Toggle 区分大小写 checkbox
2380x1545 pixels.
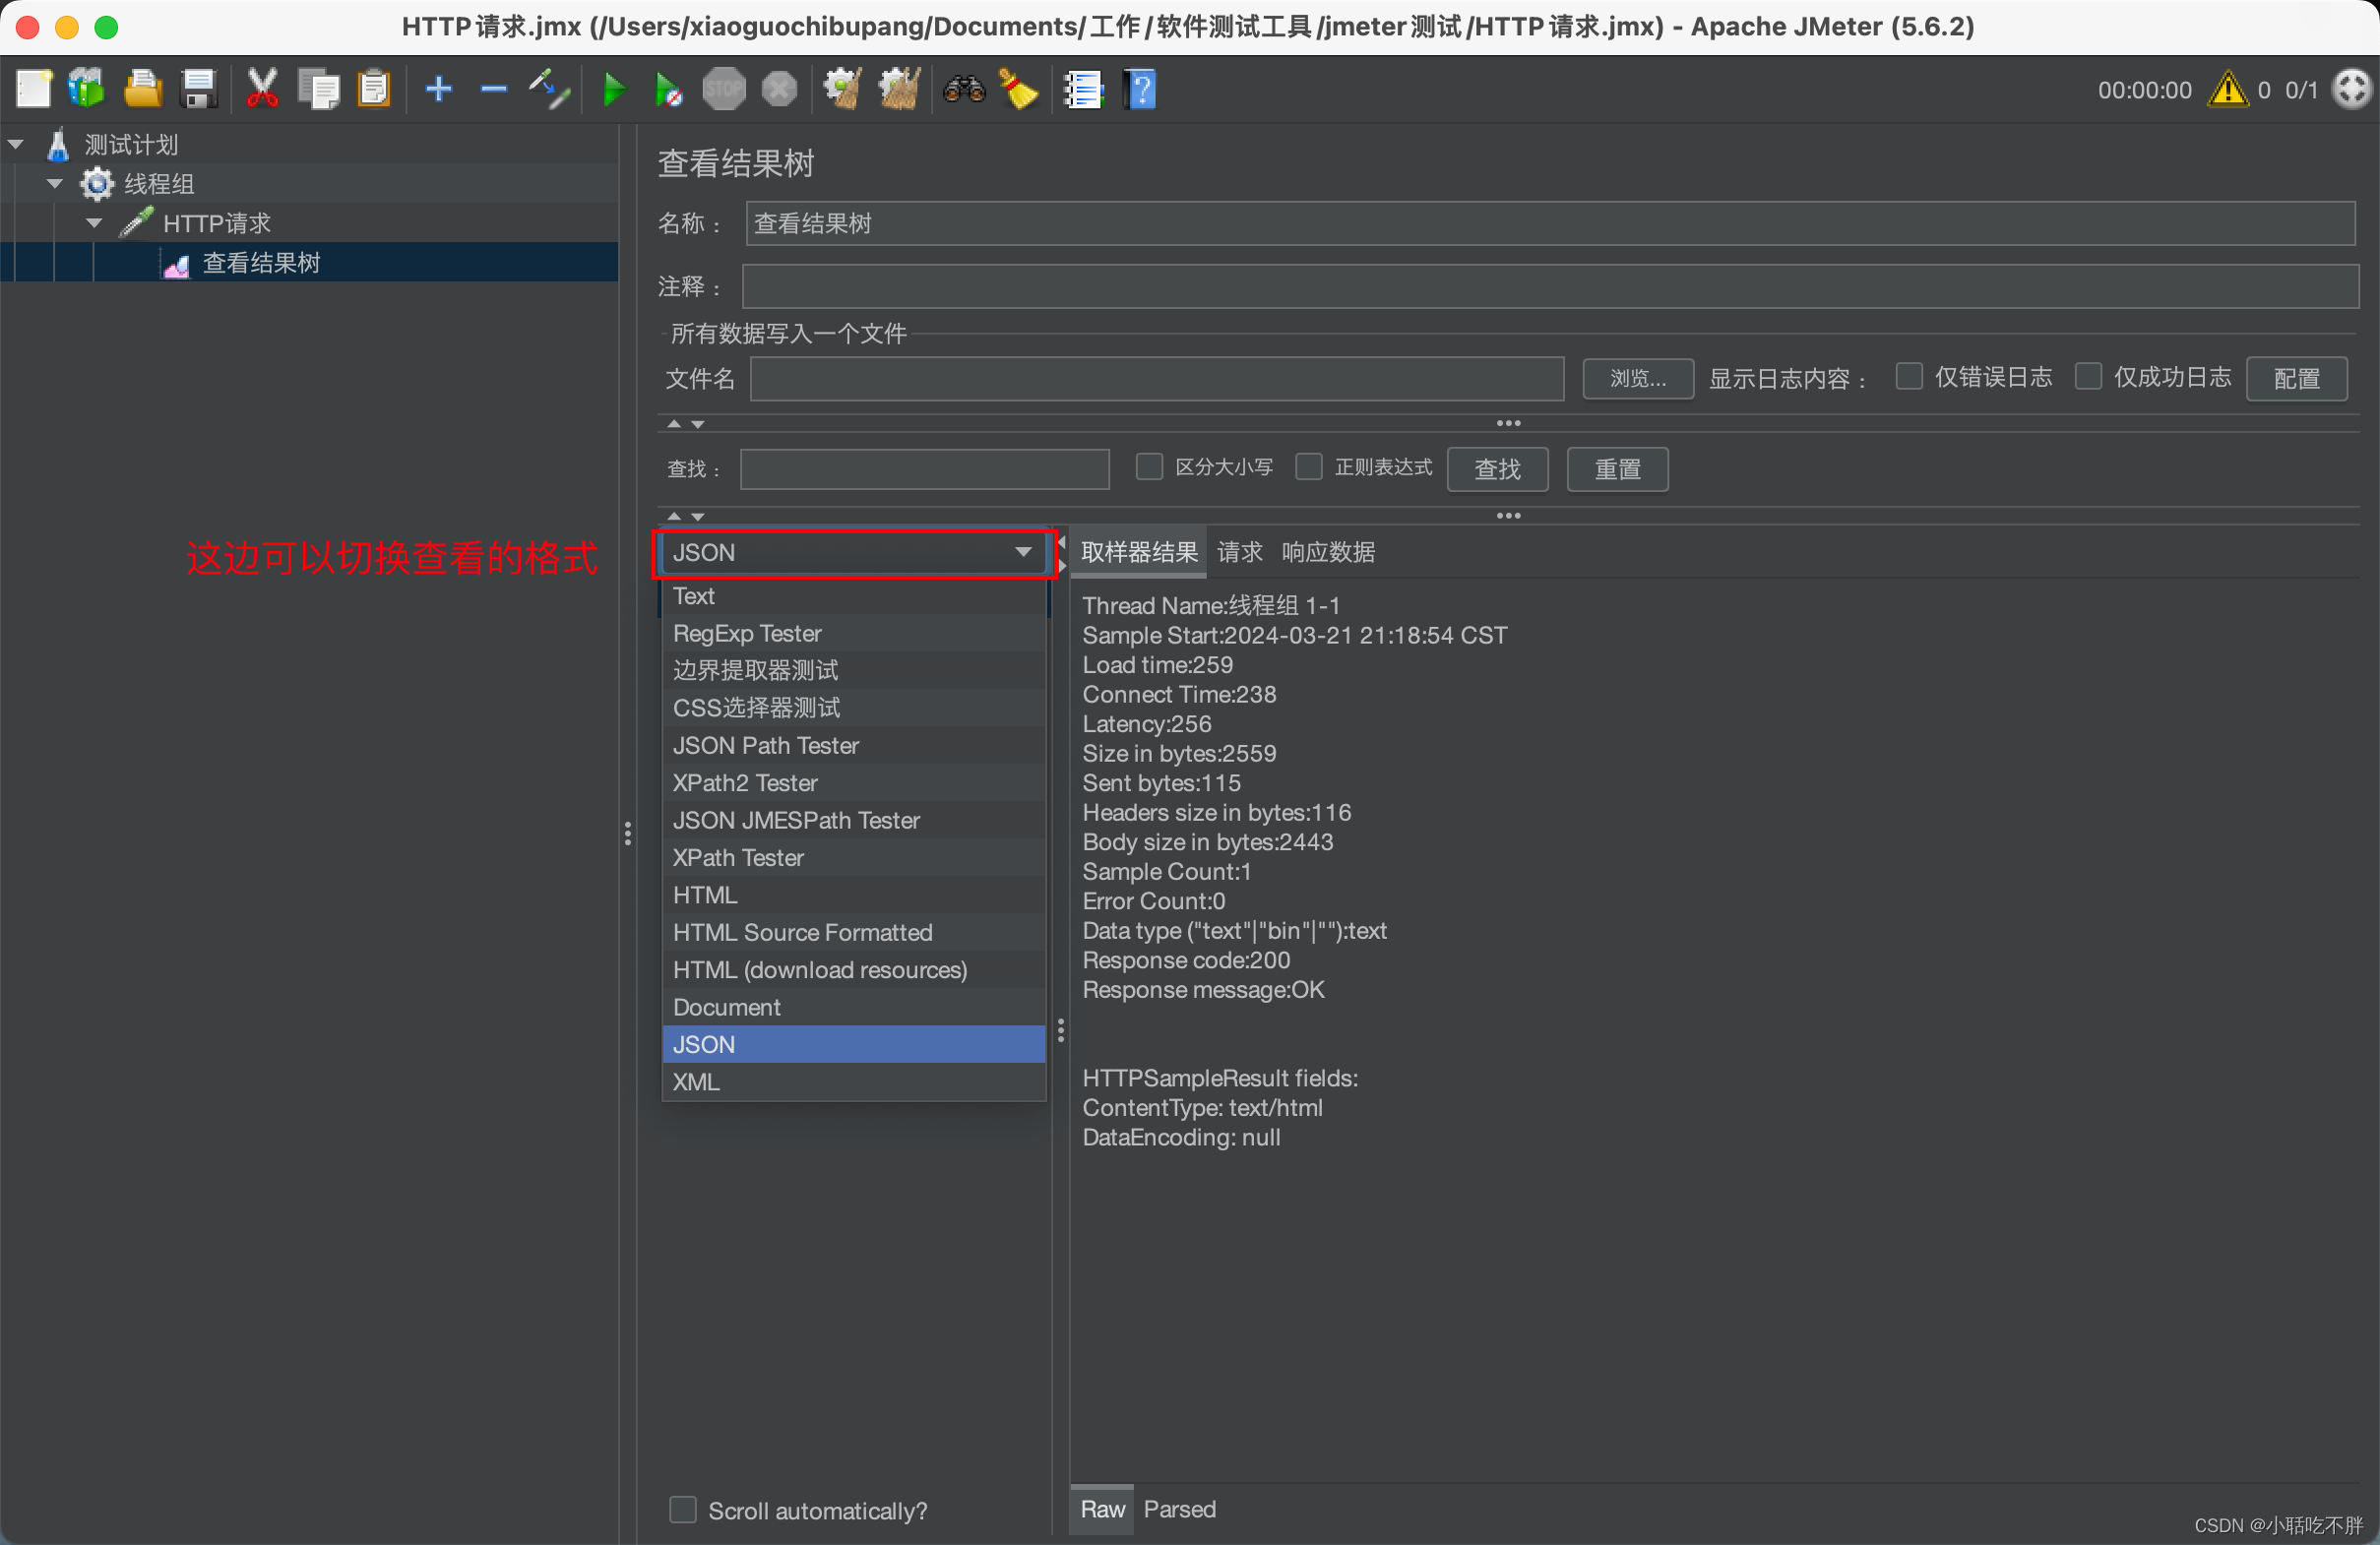click(1150, 467)
